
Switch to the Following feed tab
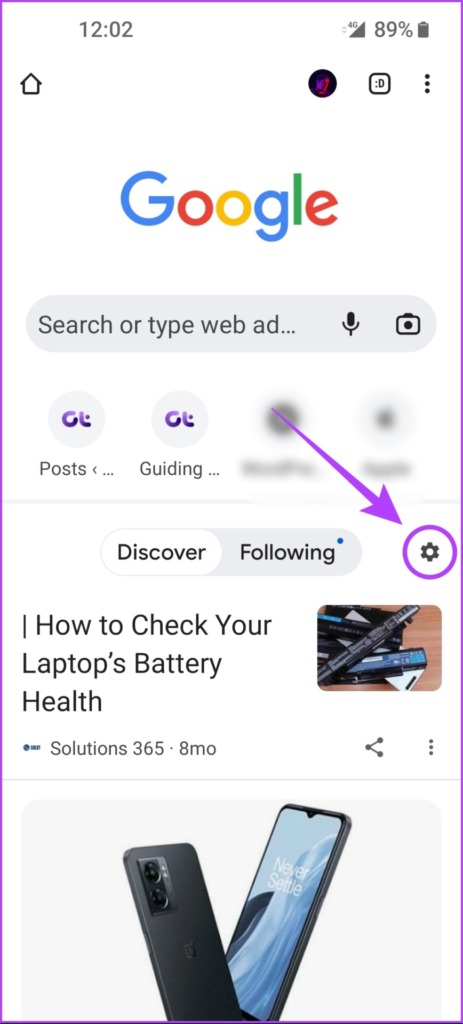click(288, 552)
